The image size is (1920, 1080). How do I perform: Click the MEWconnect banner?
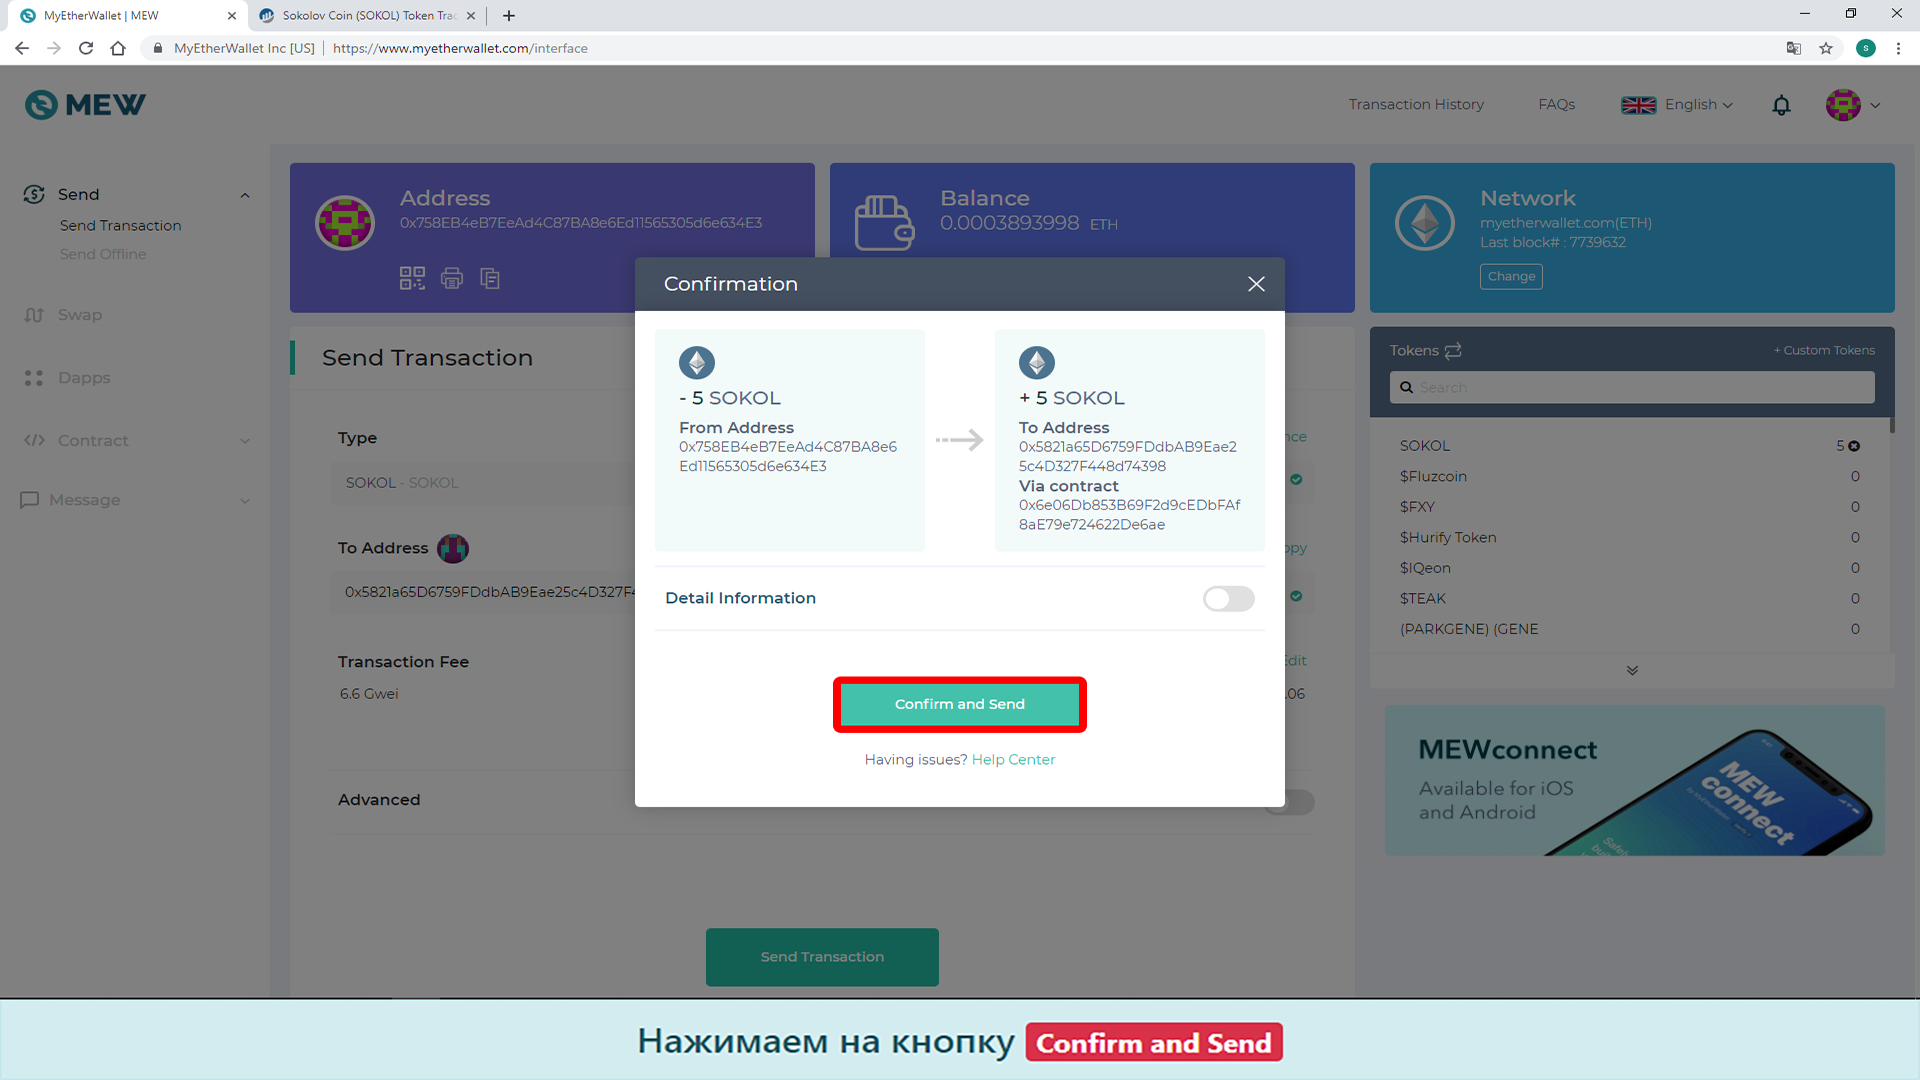coord(1635,781)
